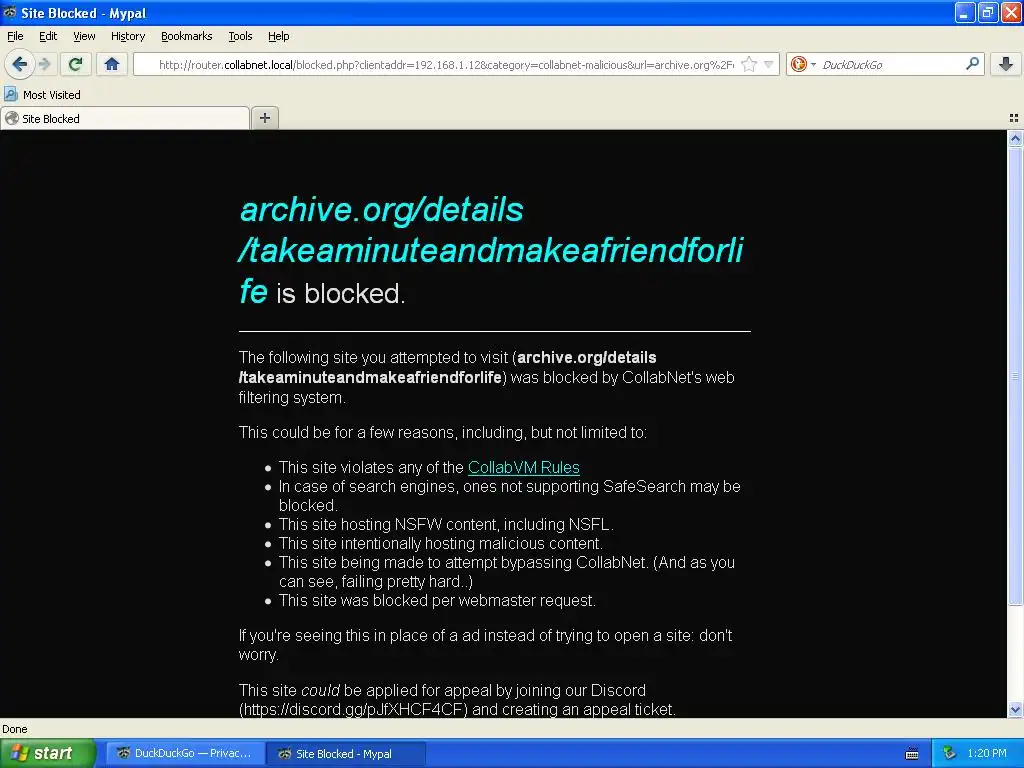
Task: Go back to the previous page
Action: coord(20,64)
